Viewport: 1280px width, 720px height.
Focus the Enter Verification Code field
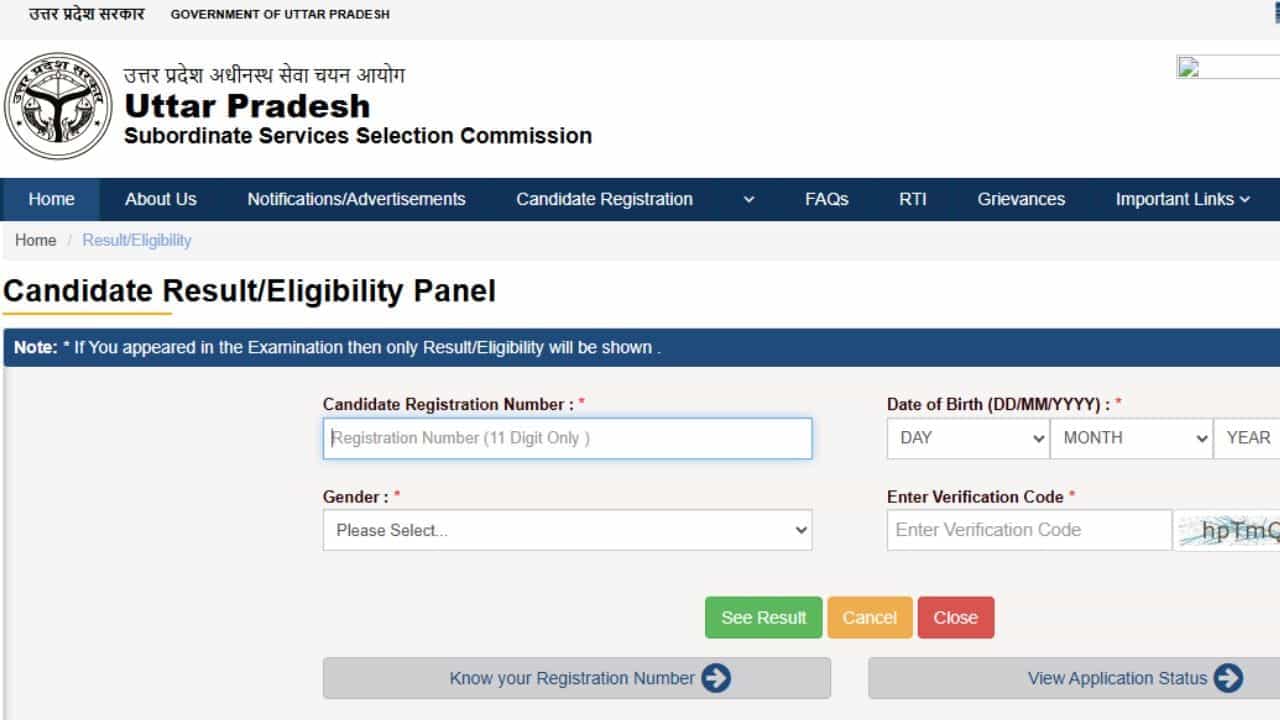pyautogui.click(x=1029, y=530)
